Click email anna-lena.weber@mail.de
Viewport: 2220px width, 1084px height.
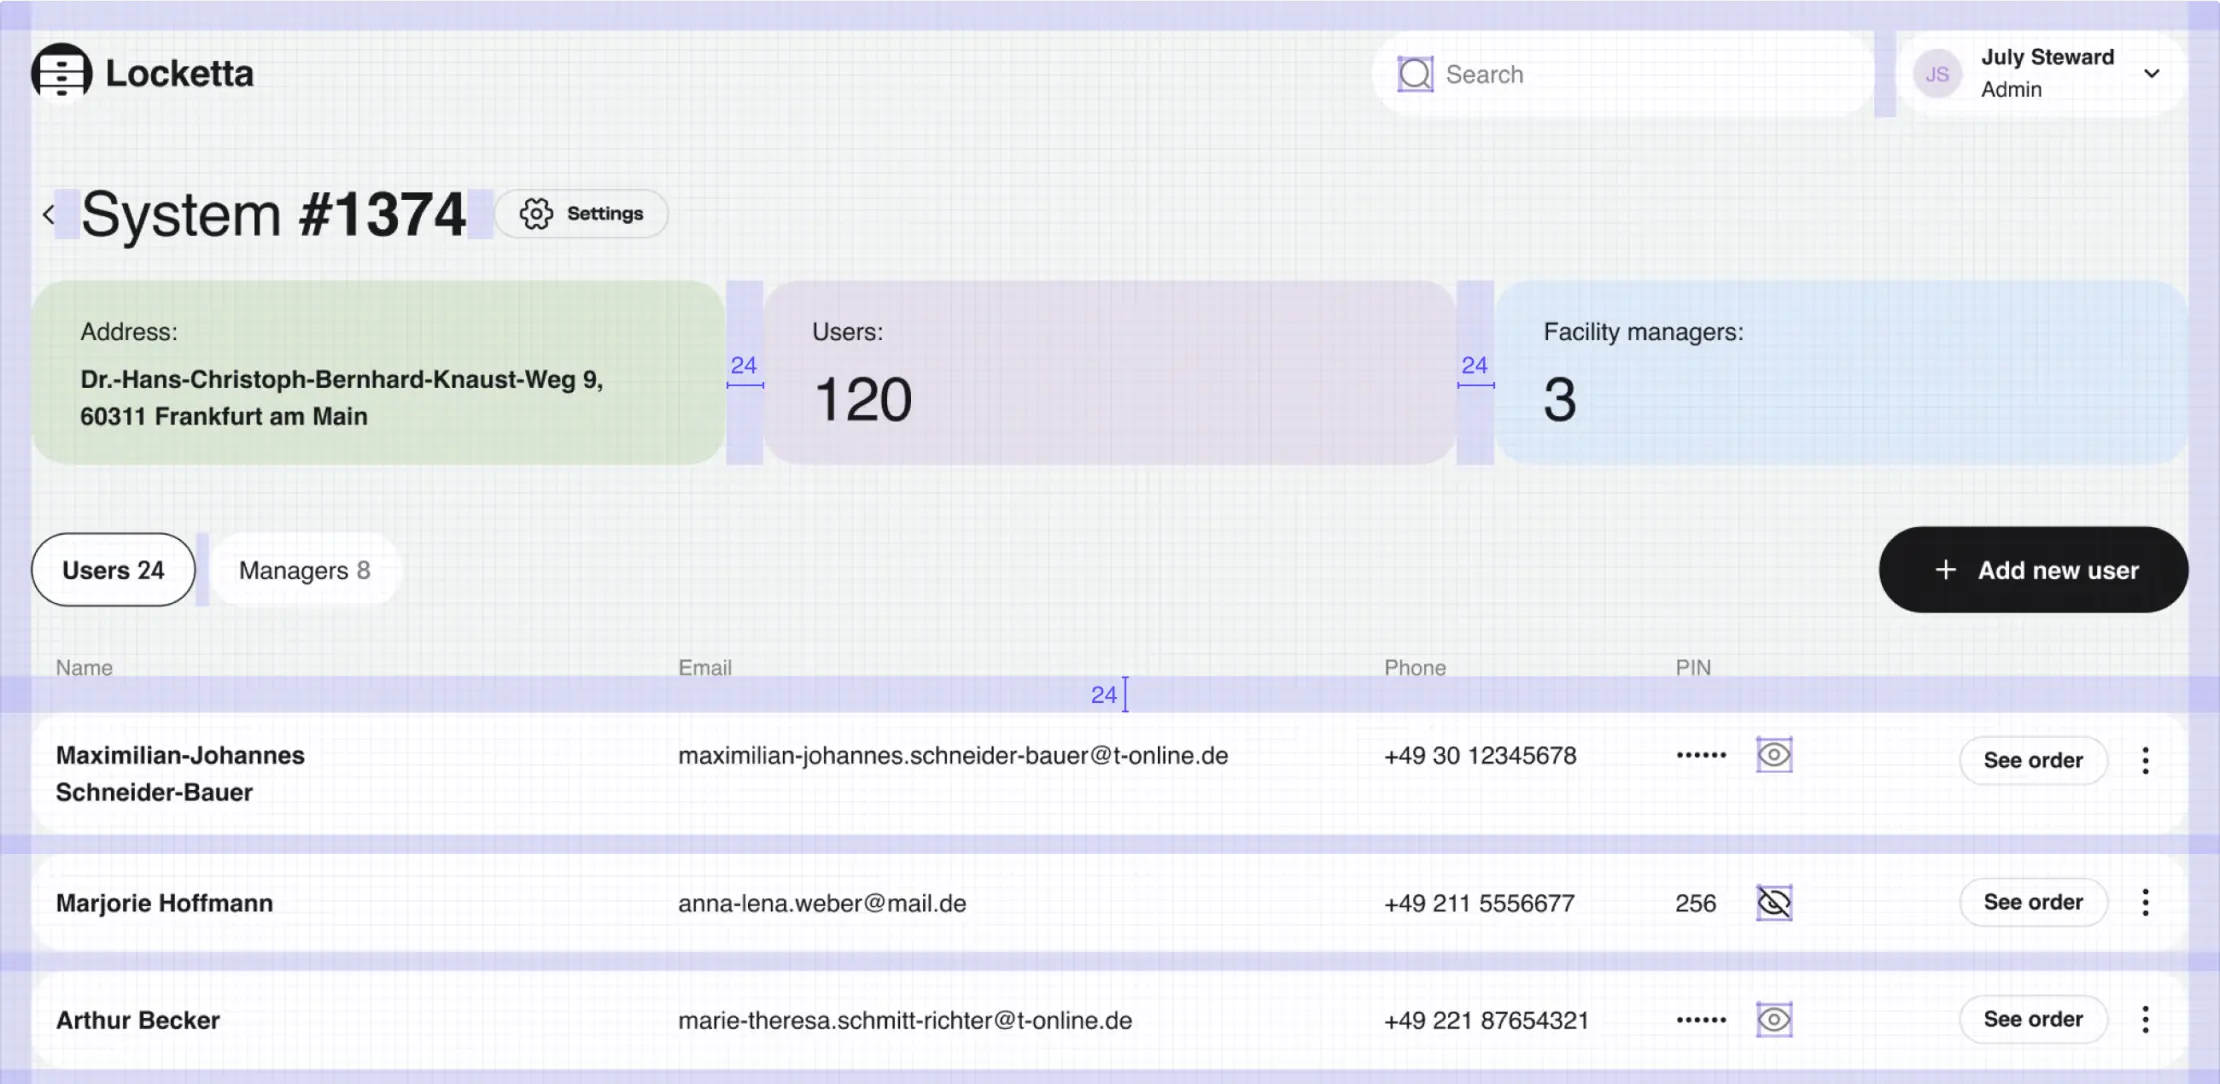click(822, 903)
